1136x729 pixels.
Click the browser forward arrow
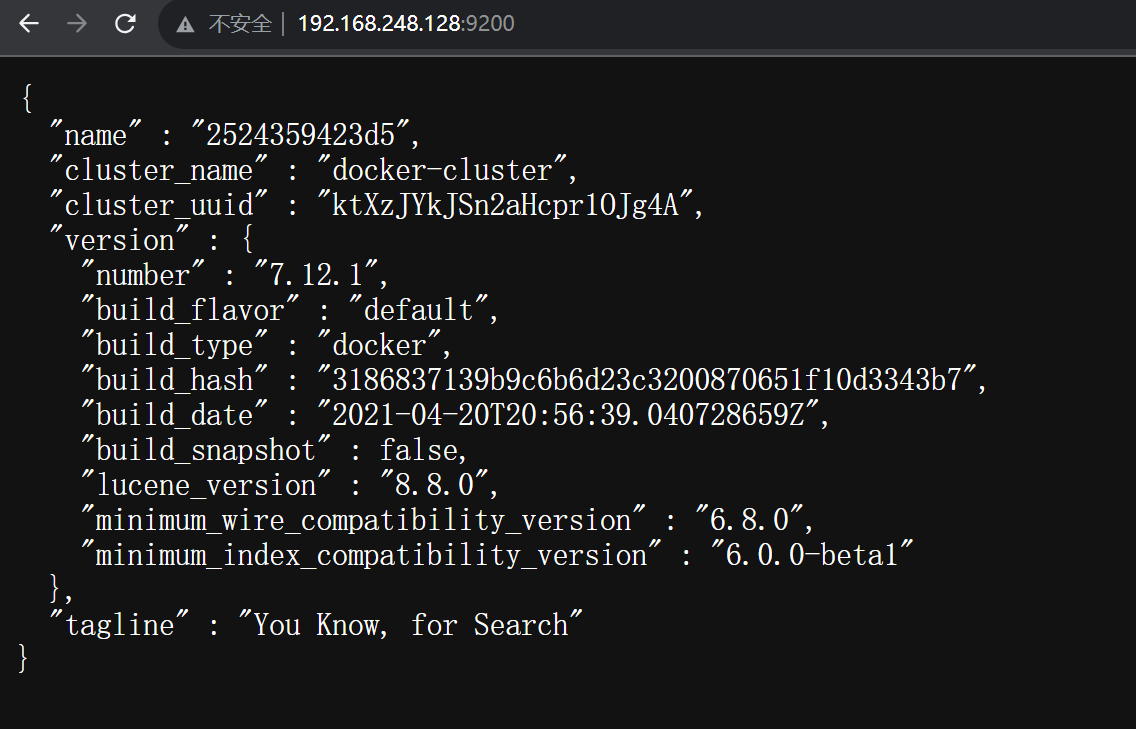click(x=77, y=24)
